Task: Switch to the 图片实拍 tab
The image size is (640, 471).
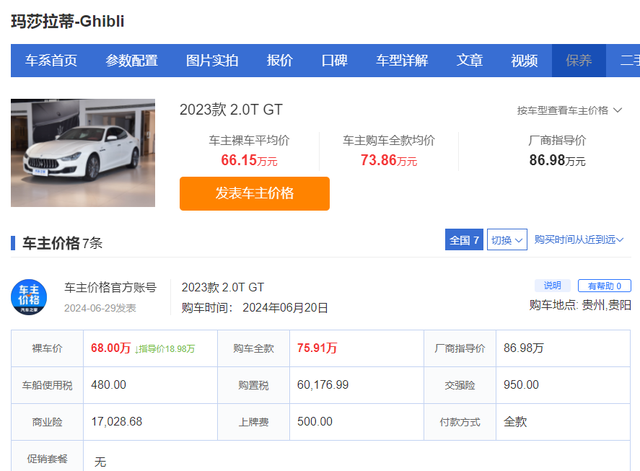Action: tap(212, 60)
